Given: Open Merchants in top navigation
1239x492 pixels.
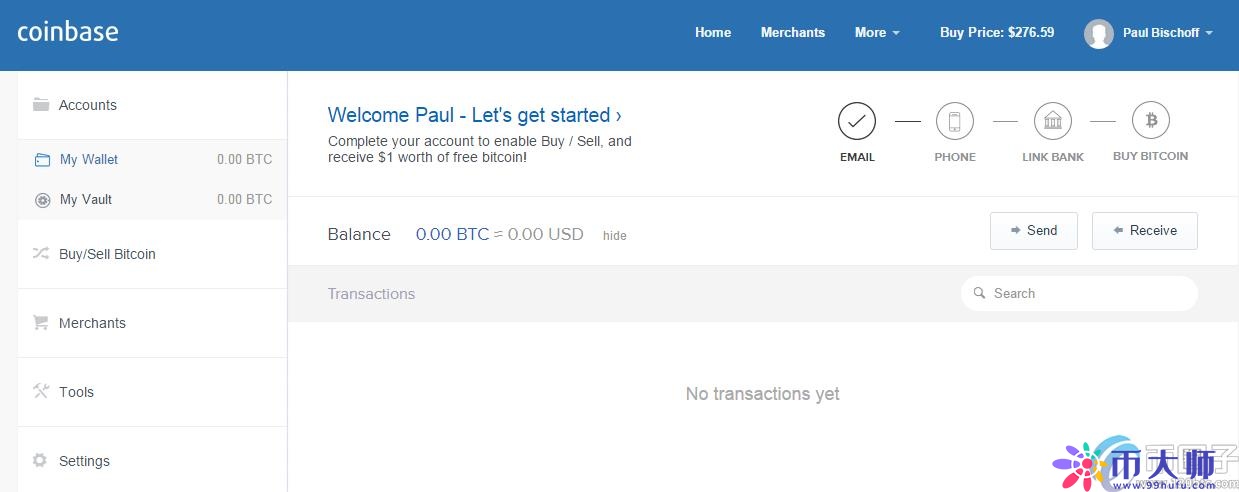Looking at the screenshot, I should click(x=792, y=32).
